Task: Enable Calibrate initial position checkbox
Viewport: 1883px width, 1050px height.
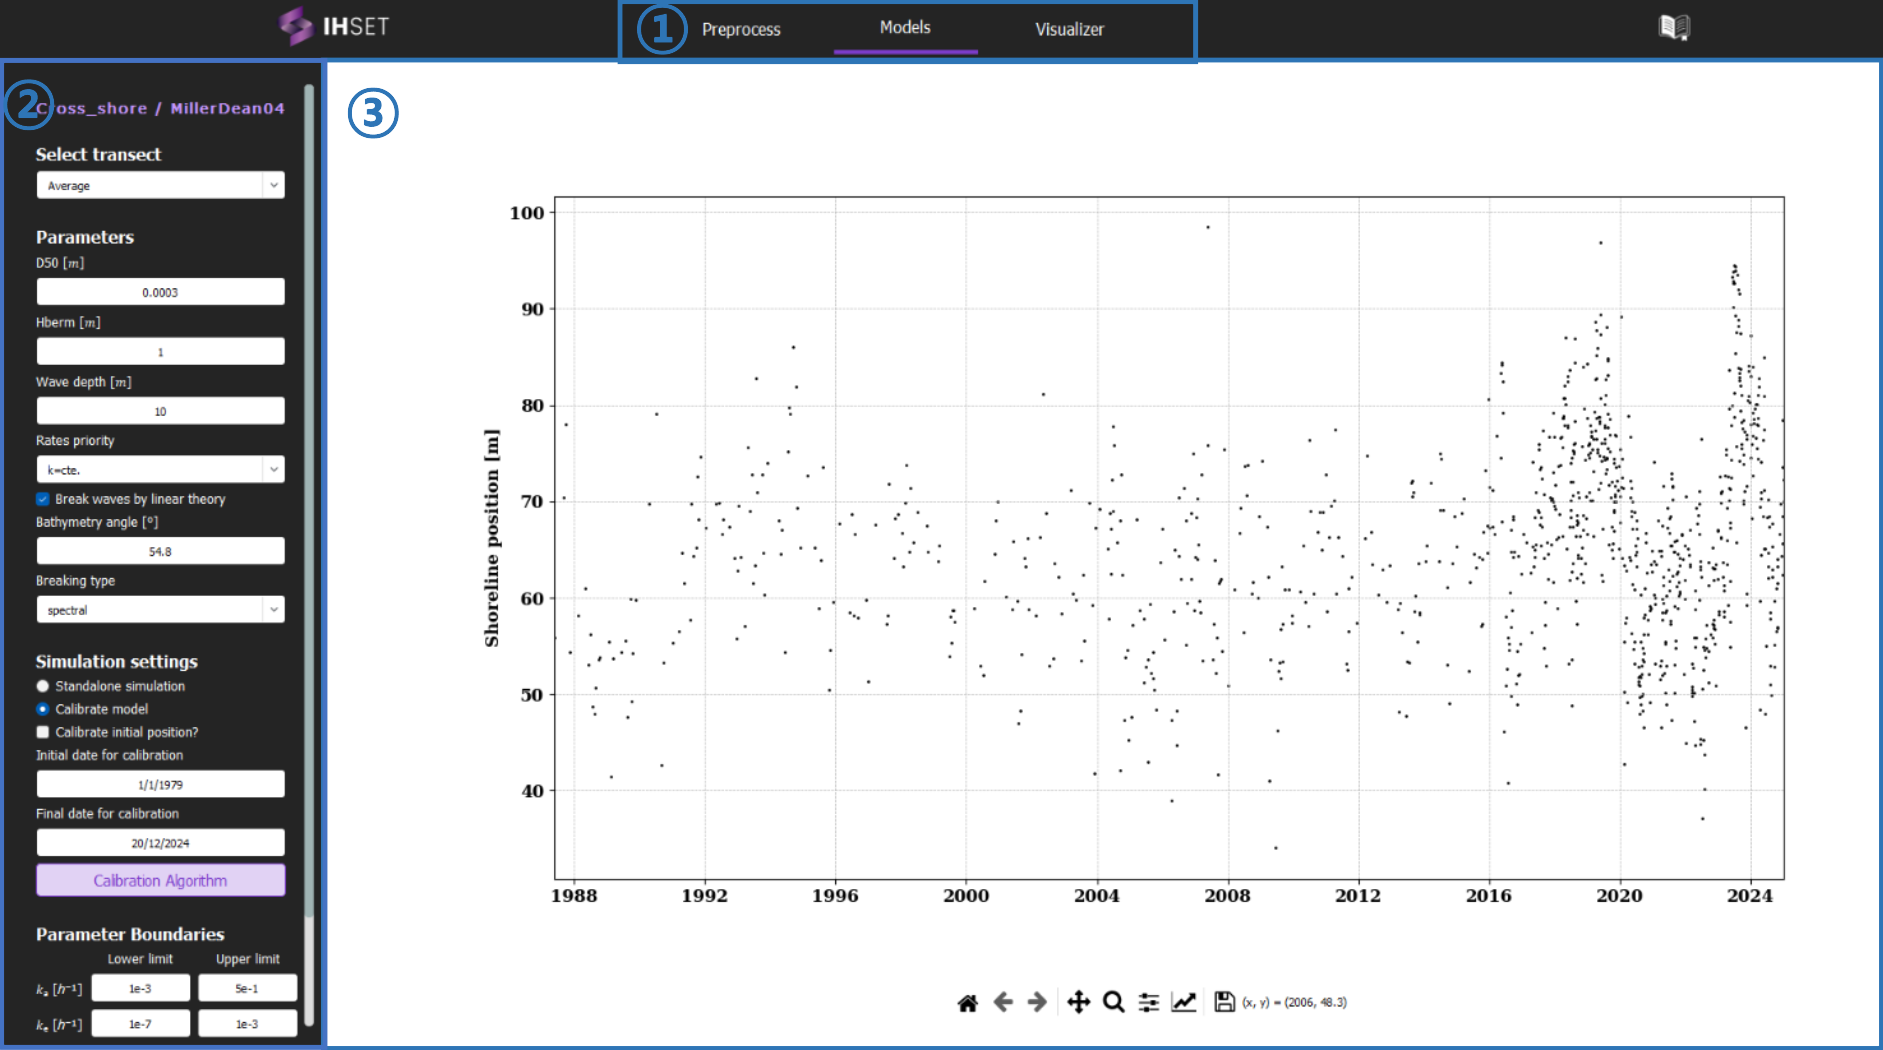Action: pos(43,732)
